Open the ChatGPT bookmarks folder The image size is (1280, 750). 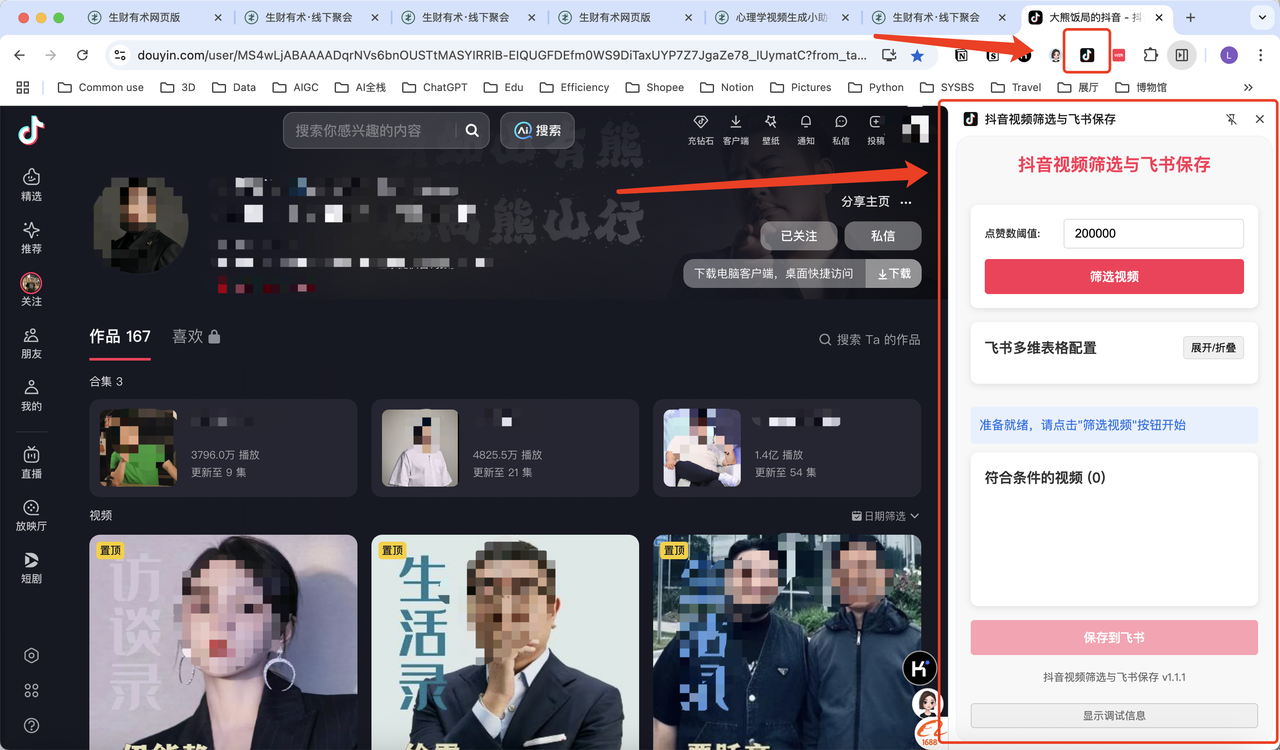pyautogui.click(x=435, y=87)
